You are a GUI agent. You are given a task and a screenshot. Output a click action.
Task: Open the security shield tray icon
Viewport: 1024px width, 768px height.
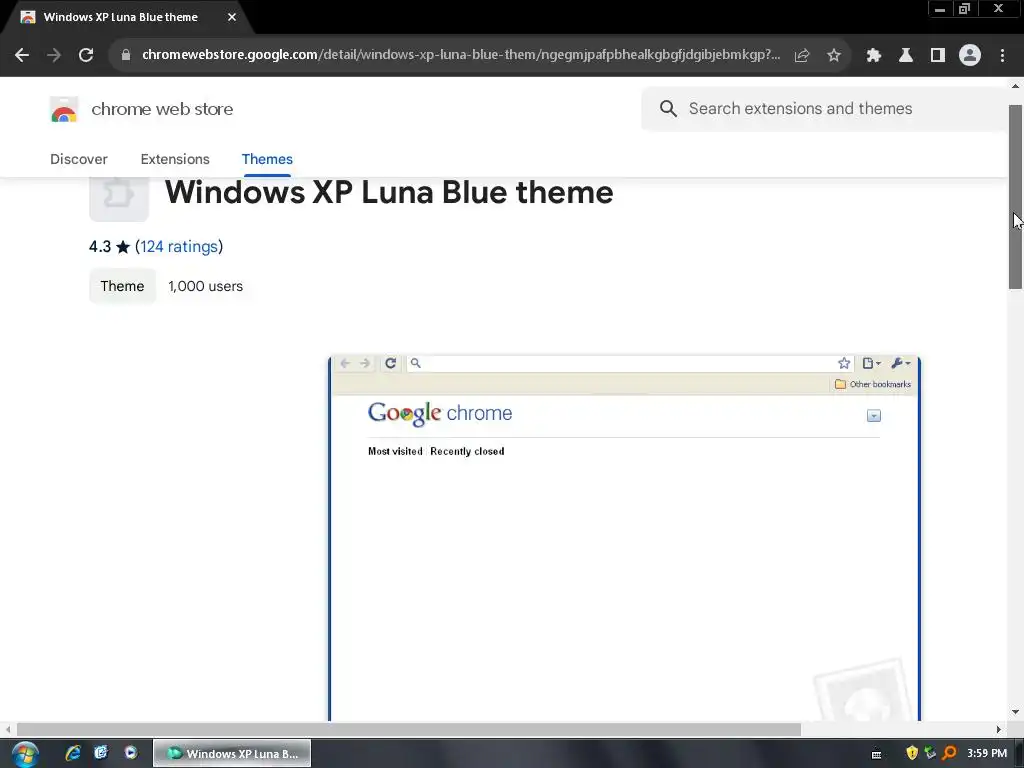912,754
